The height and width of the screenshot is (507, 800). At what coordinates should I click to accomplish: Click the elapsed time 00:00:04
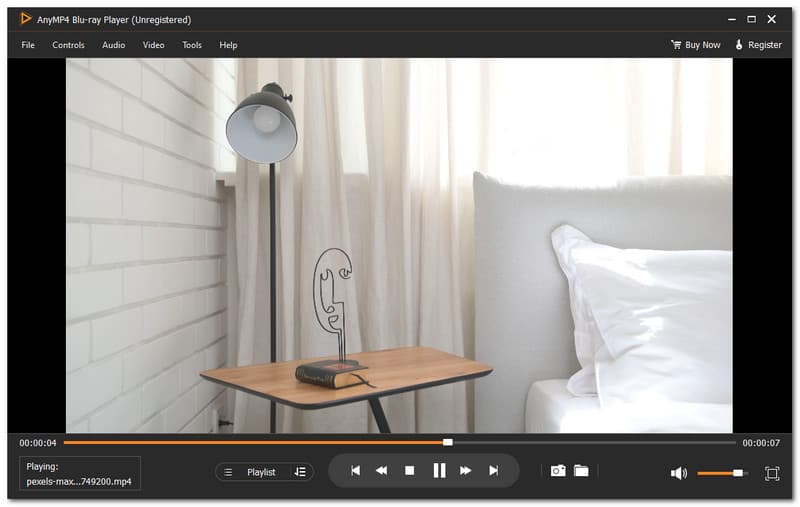pyautogui.click(x=38, y=443)
